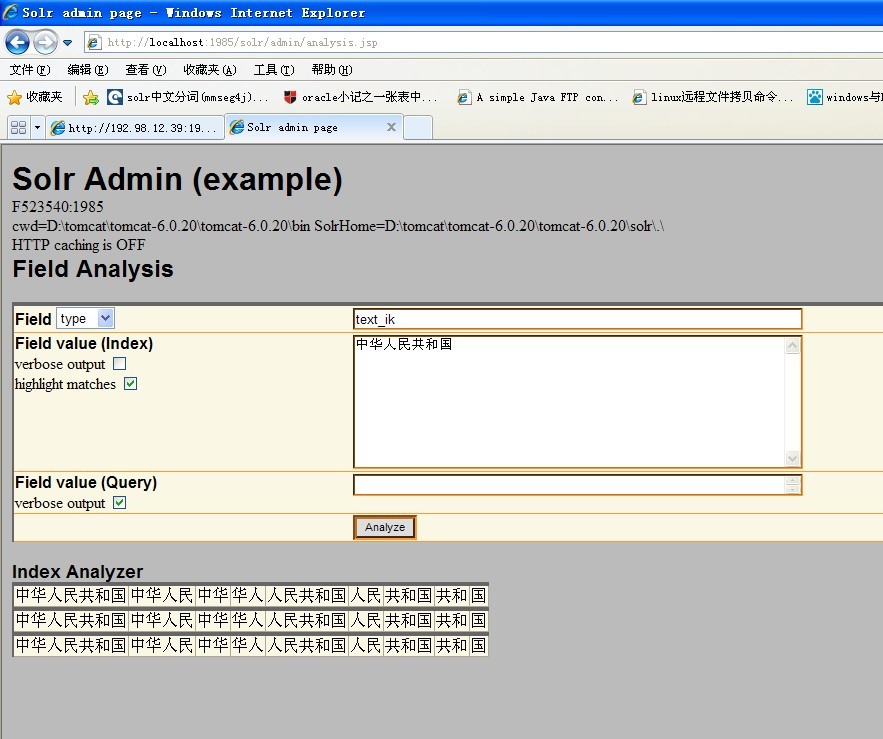Click the page icon in the address bar
Screen dimensions: 883x739
click(x=94, y=42)
